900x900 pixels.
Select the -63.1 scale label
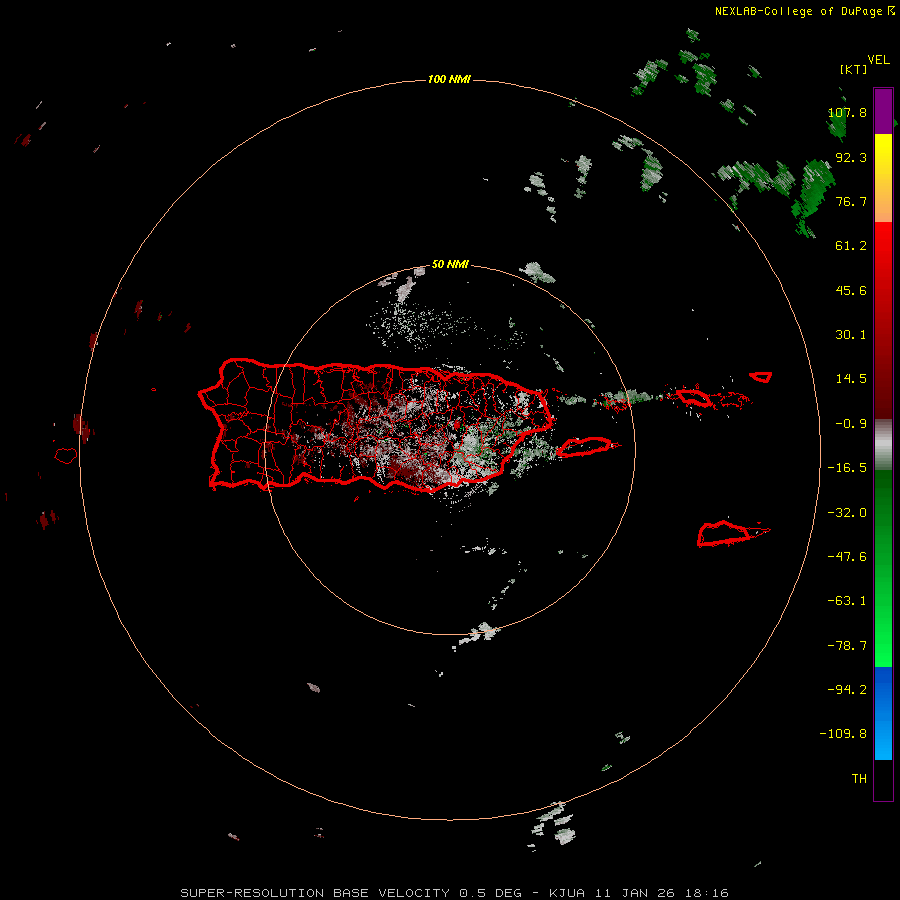click(x=847, y=601)
